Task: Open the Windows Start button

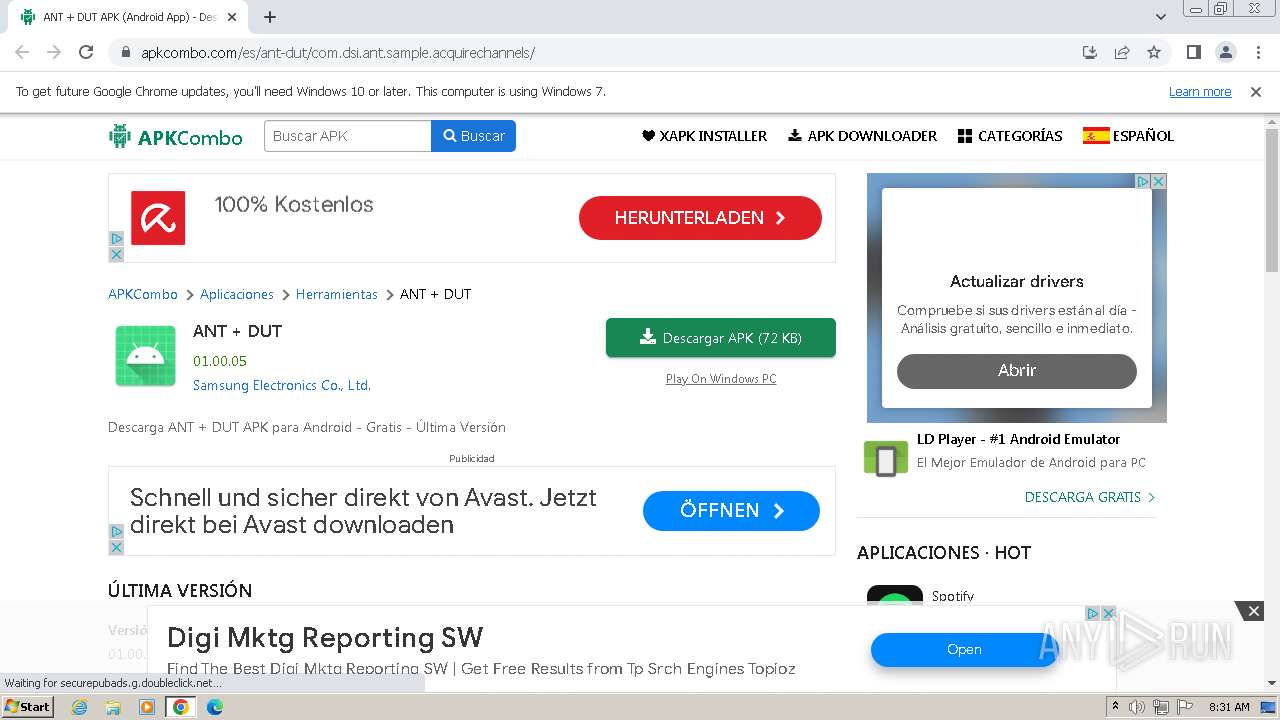Action: pyautogui.click(x=27, y=706)
